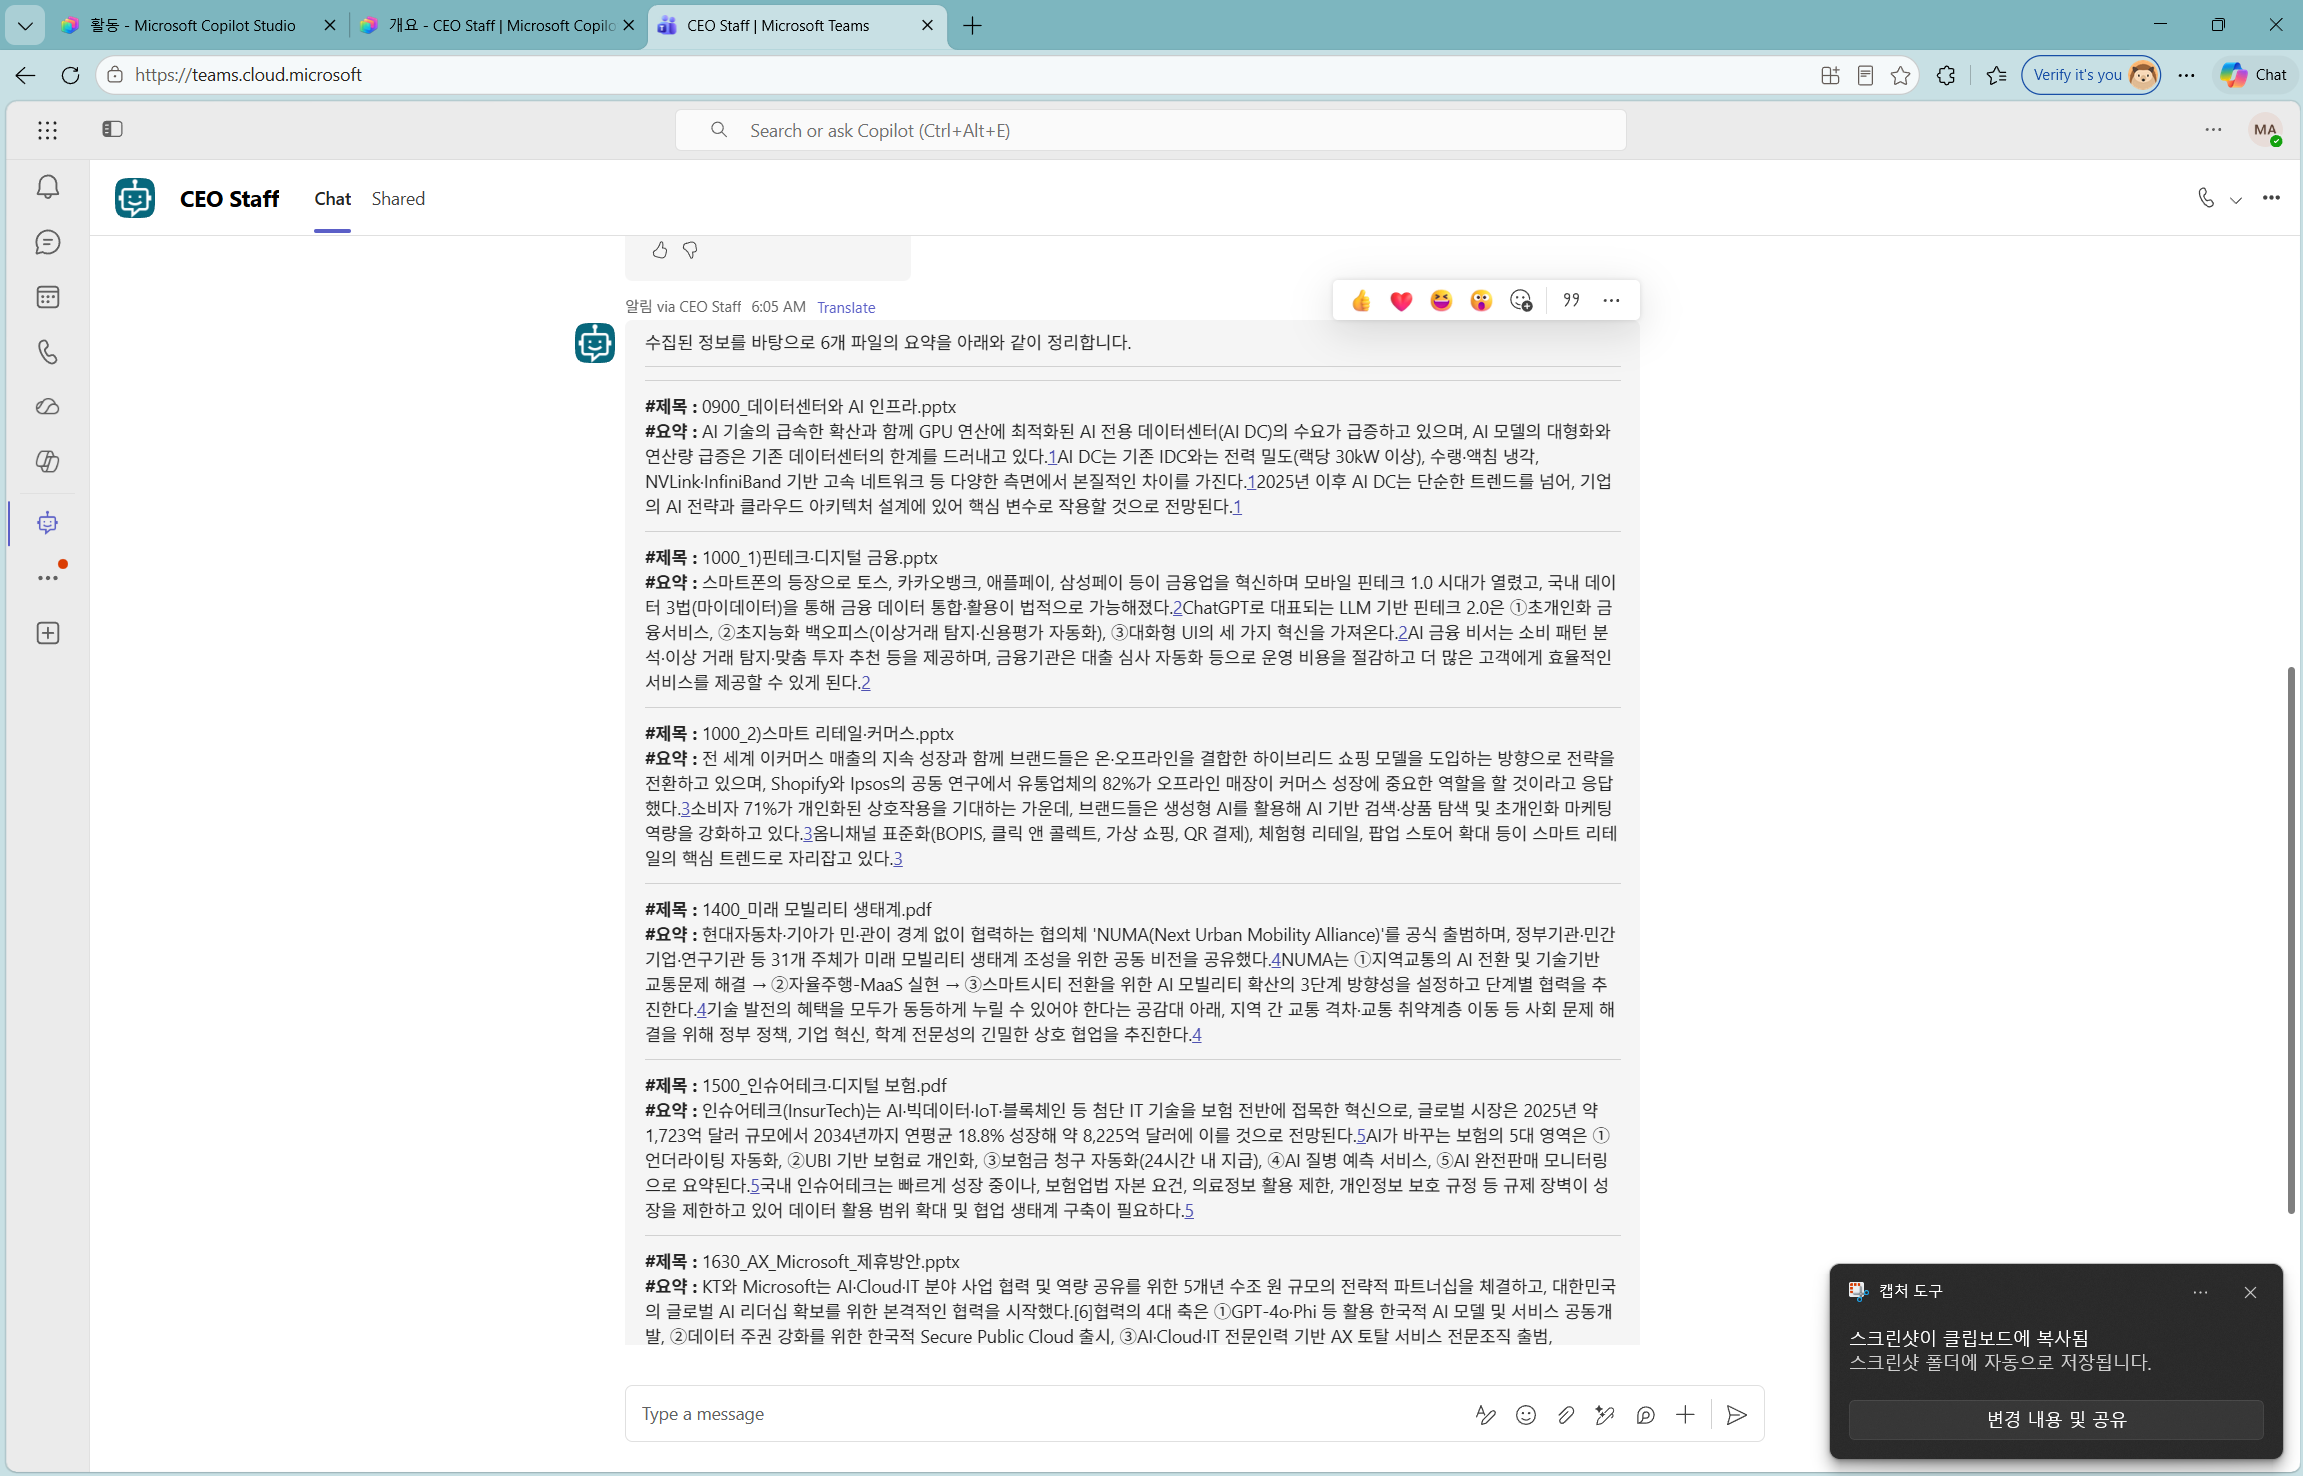Give thumbs down feedback on previous reply

coord(690,250)
